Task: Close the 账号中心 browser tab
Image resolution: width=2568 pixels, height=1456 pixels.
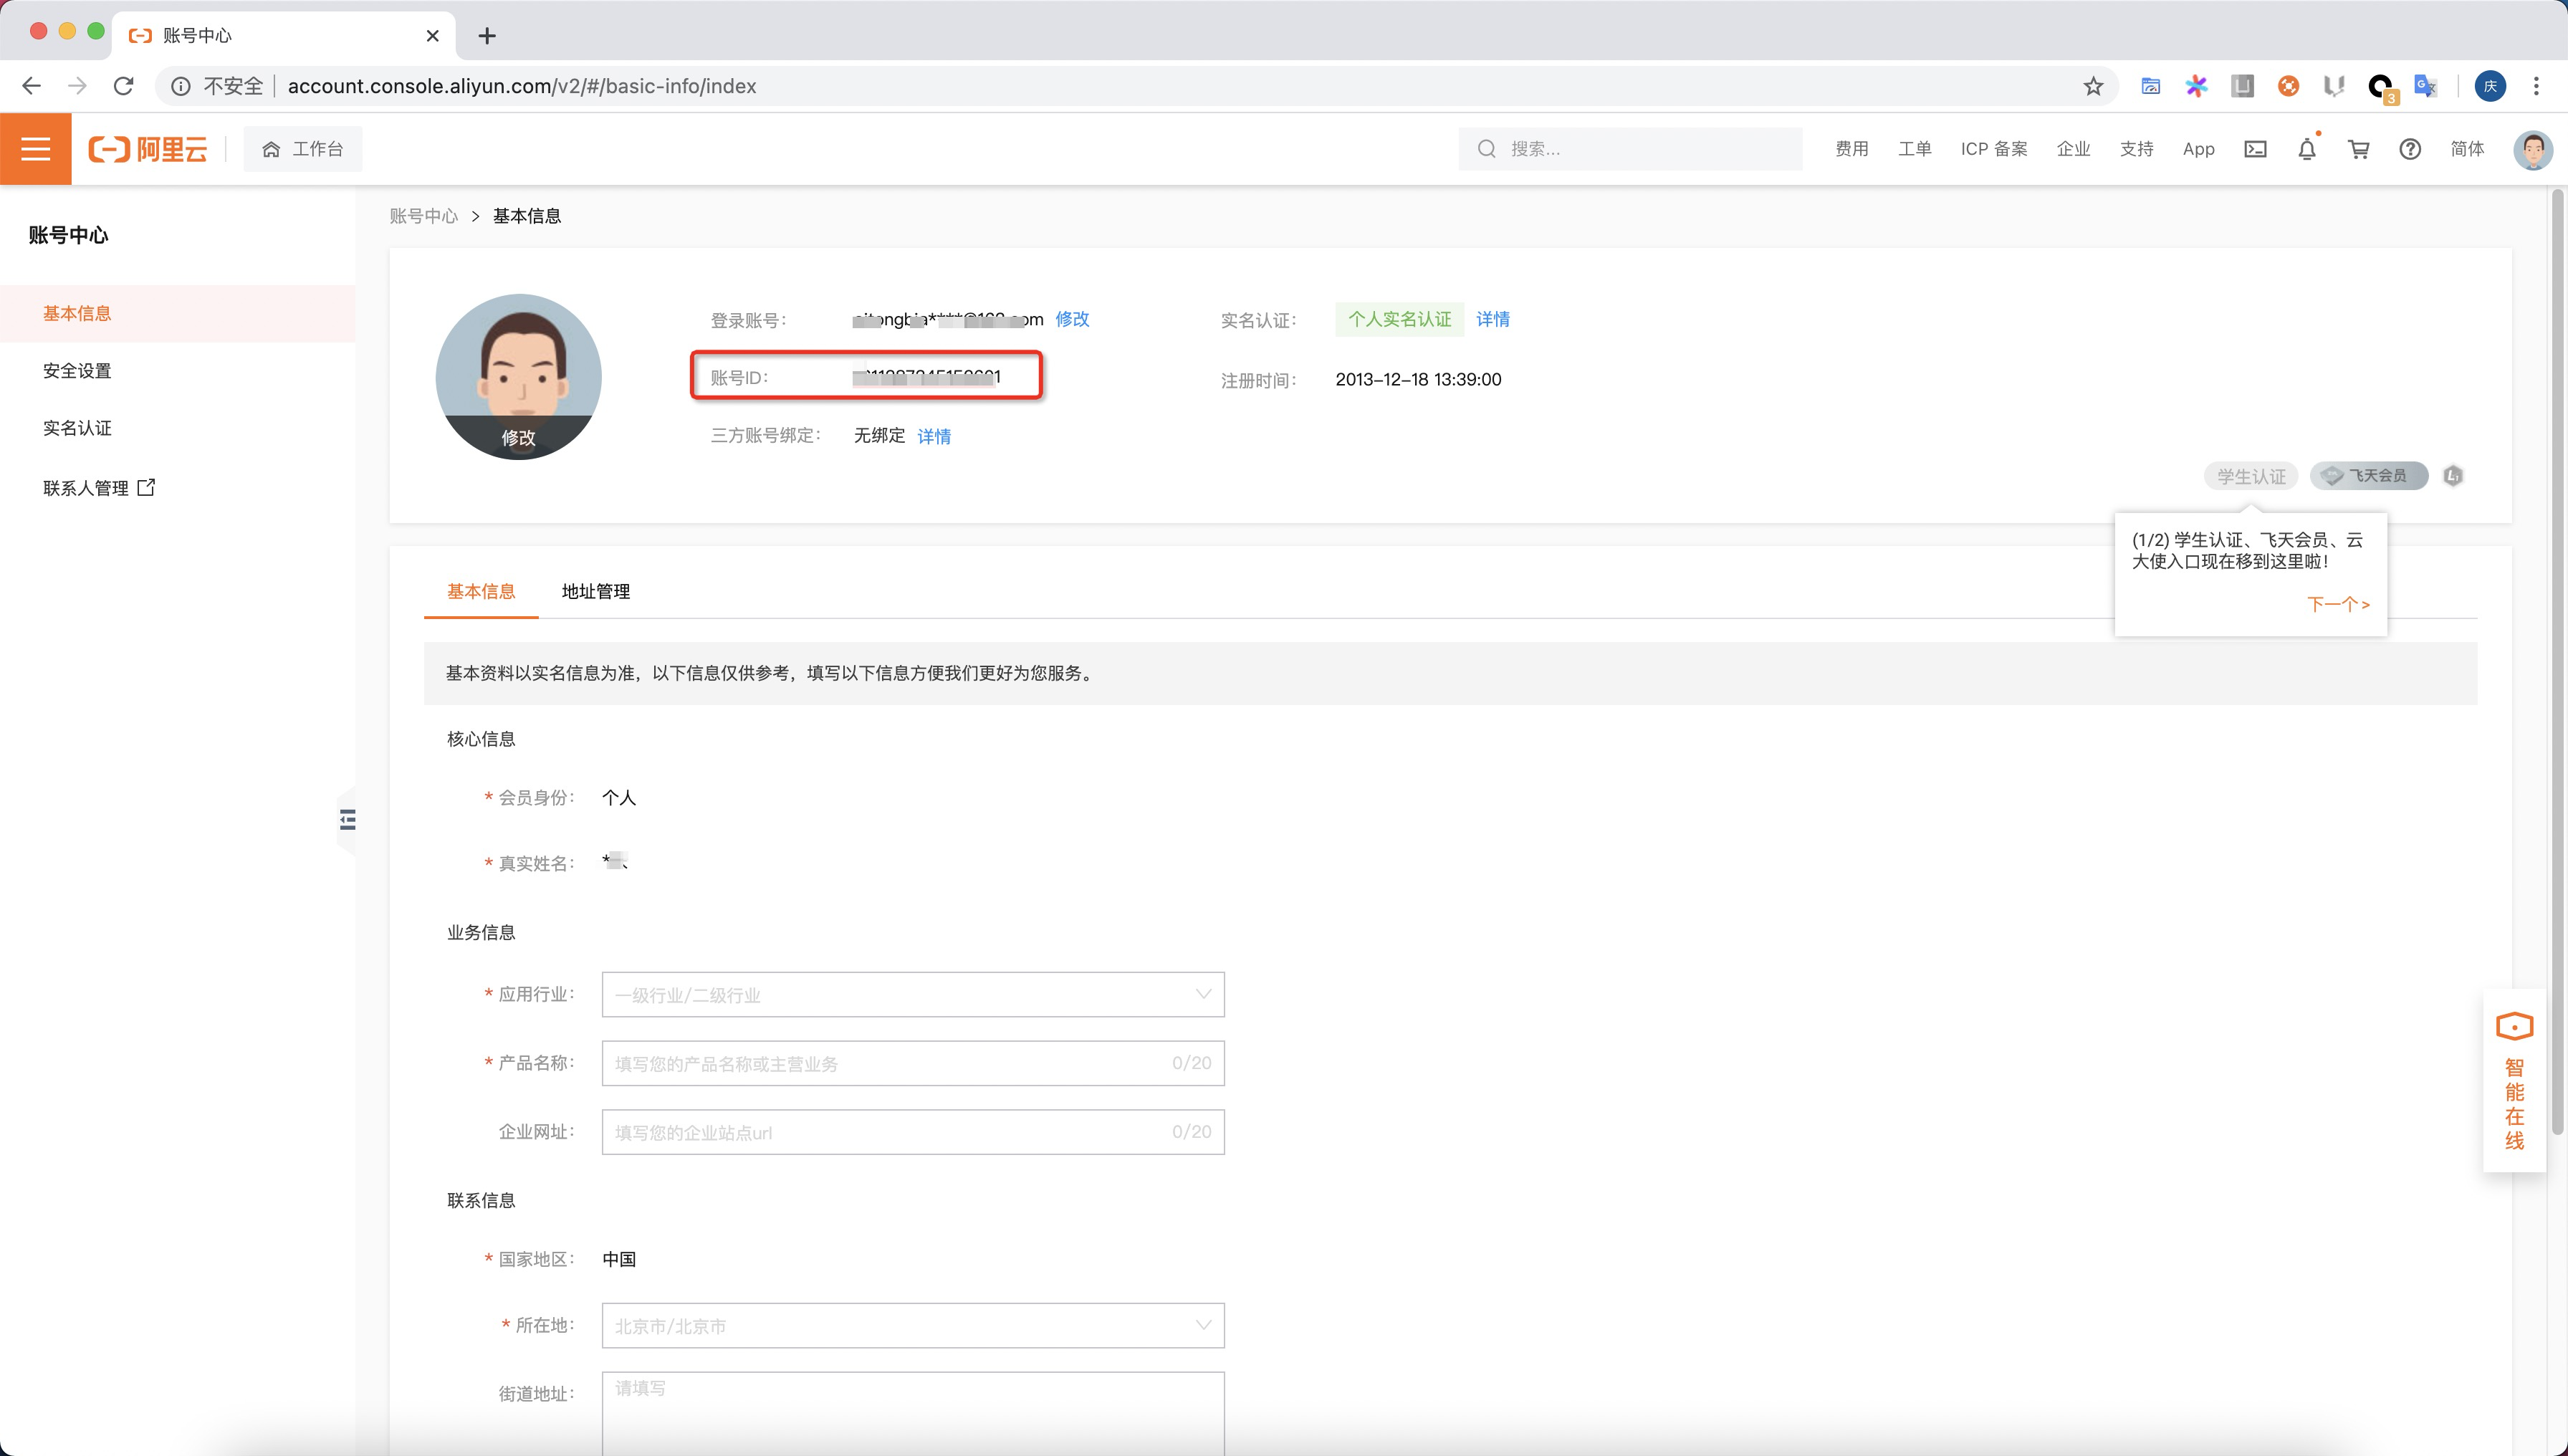Action: [x=432, y=36]
